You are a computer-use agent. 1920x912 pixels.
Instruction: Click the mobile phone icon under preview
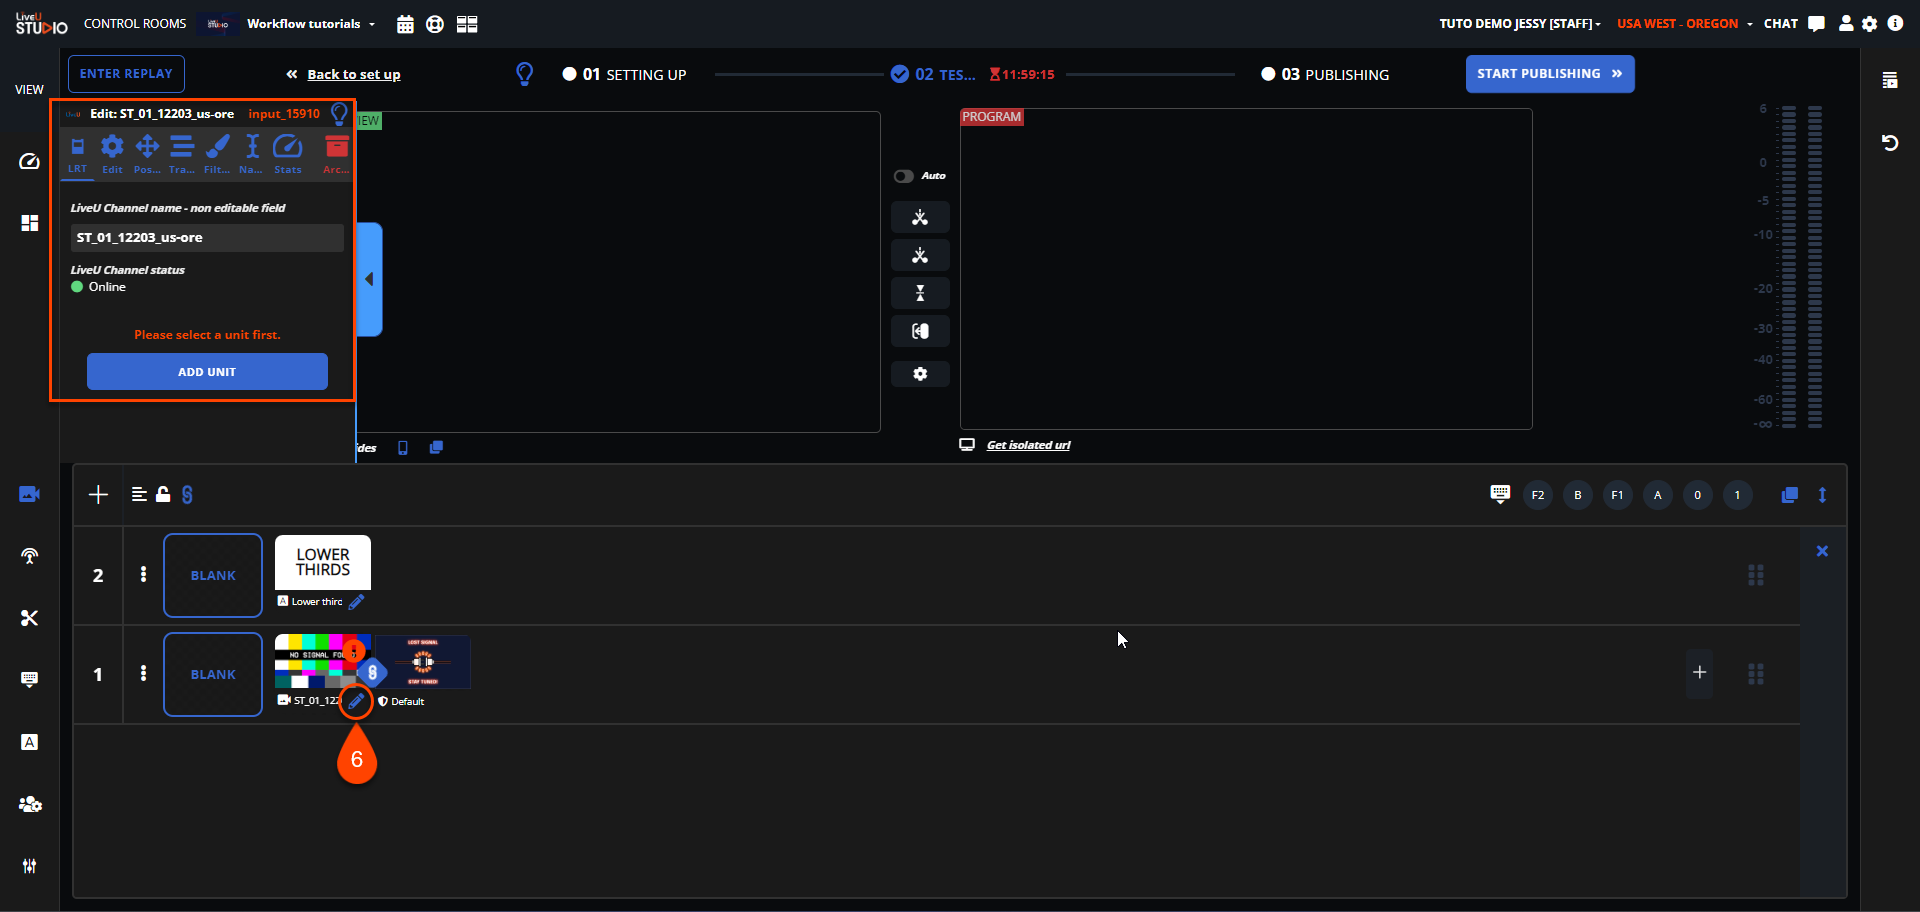click(x=403, y=448)
